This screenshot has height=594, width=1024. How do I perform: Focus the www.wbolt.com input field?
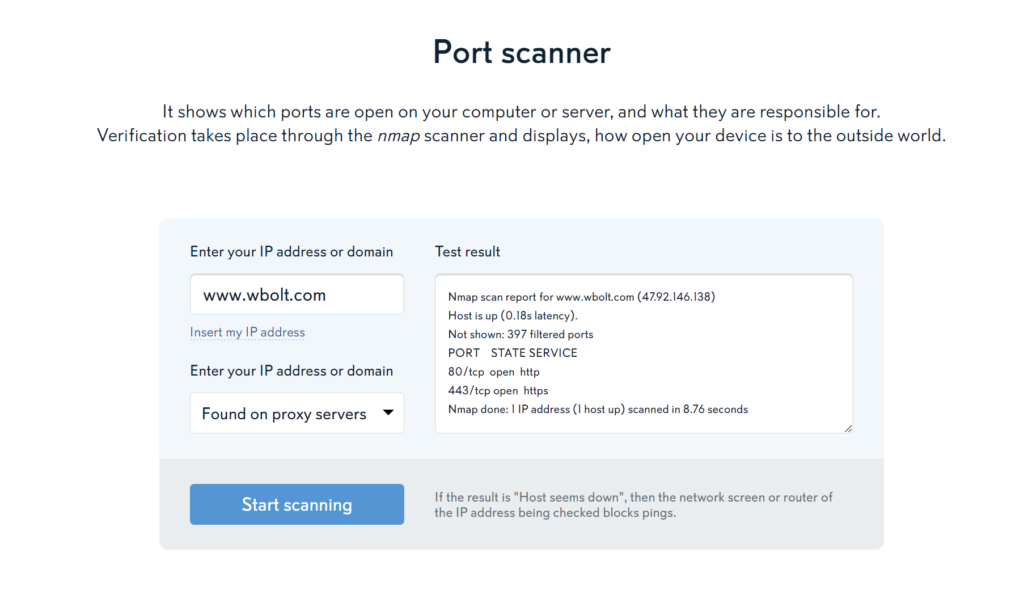tap(296, 295)
